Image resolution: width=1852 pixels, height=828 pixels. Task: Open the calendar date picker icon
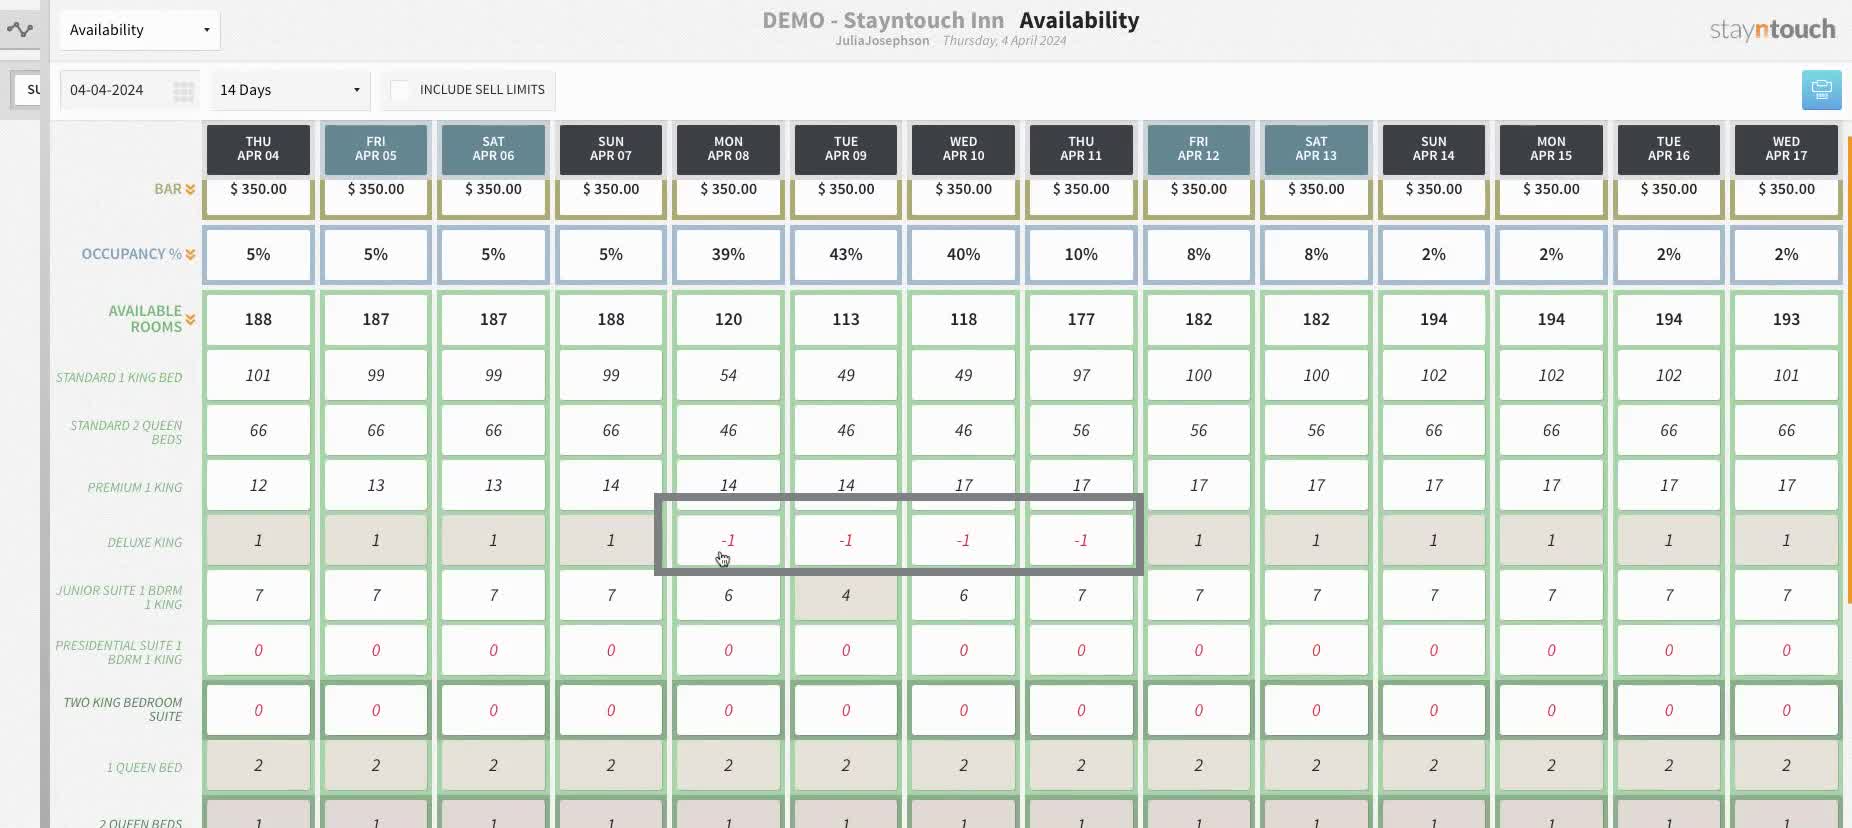pos(183,91)
